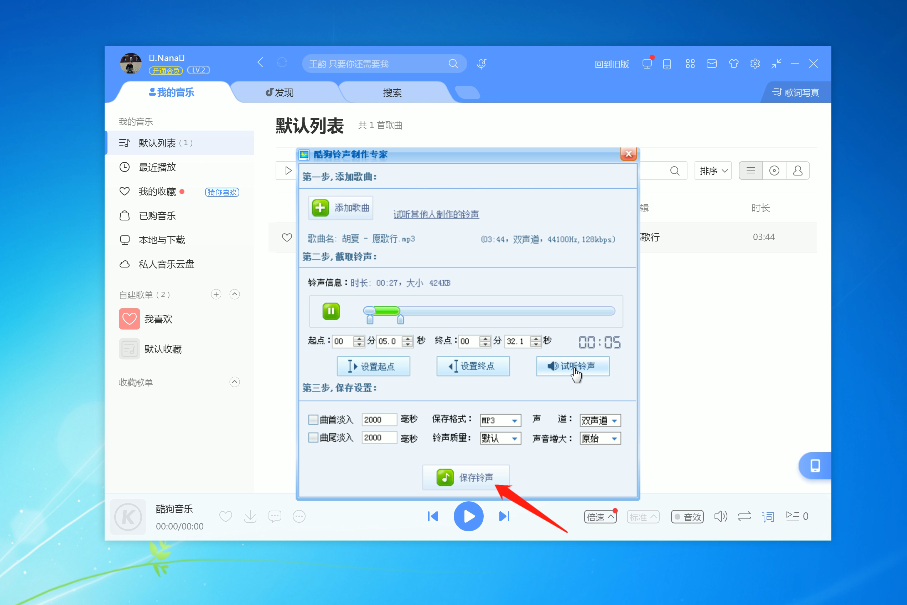Viewport: 907px width, 605px height.
Task: Play the song with the blue play button
Action: pos(469,516)
